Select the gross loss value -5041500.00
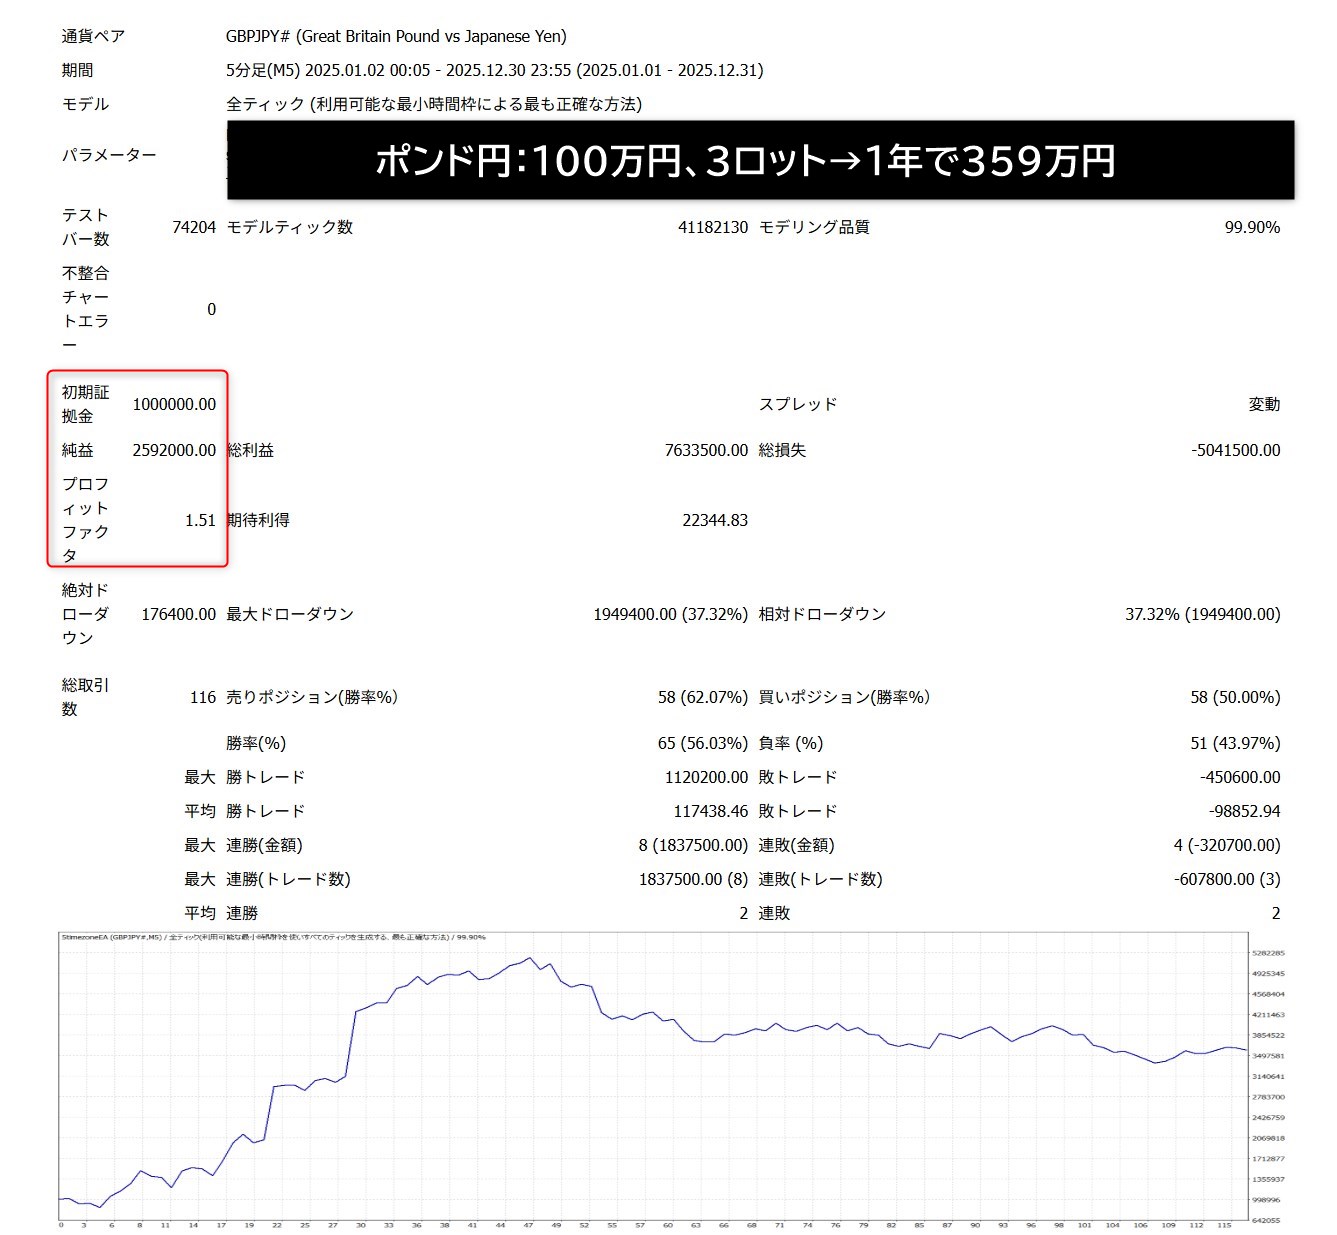The height and width of the screenshot is (1235, 1337). (1235, 450)
